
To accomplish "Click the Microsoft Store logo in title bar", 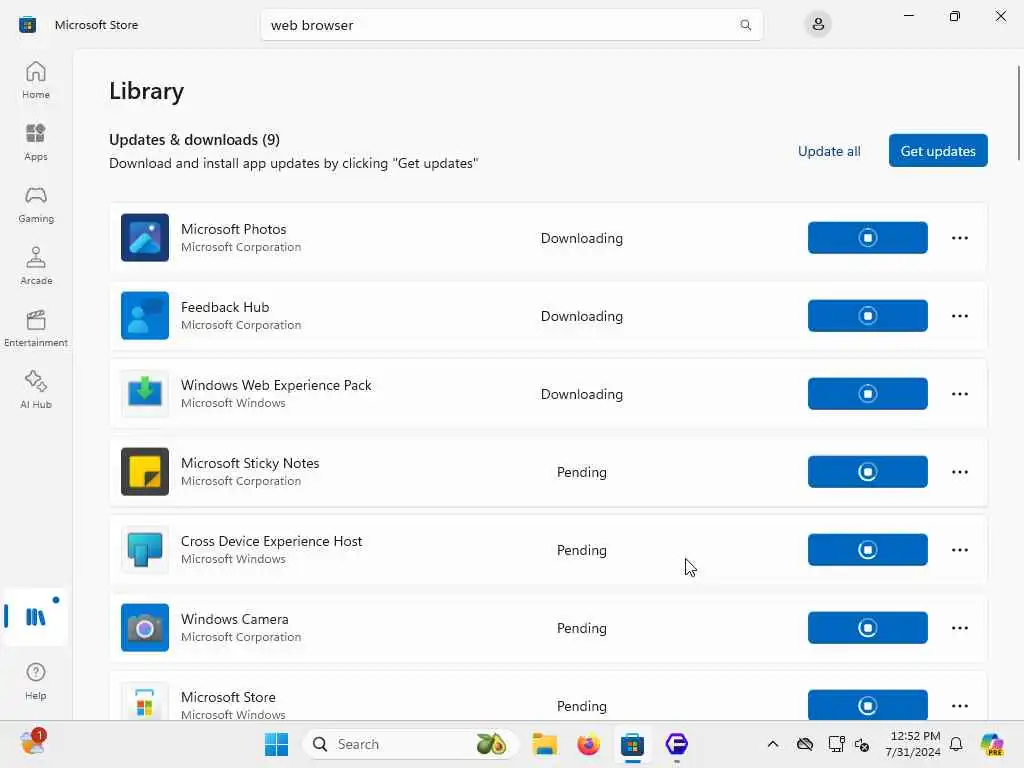I will 27,25.
